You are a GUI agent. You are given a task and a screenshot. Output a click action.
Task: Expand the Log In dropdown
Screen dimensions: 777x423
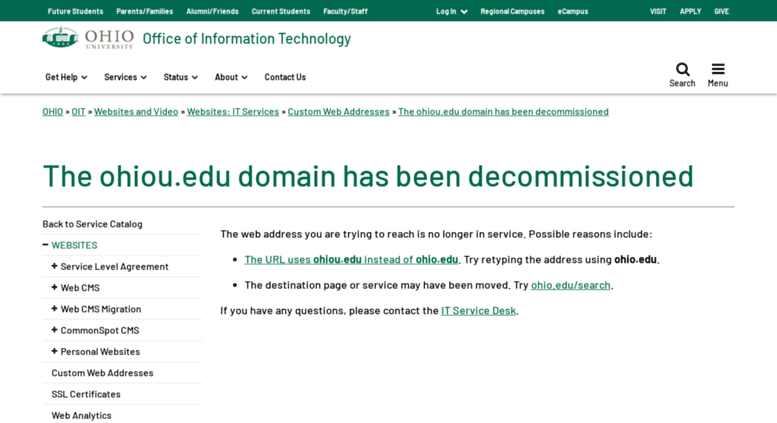[x=451, y=11]
